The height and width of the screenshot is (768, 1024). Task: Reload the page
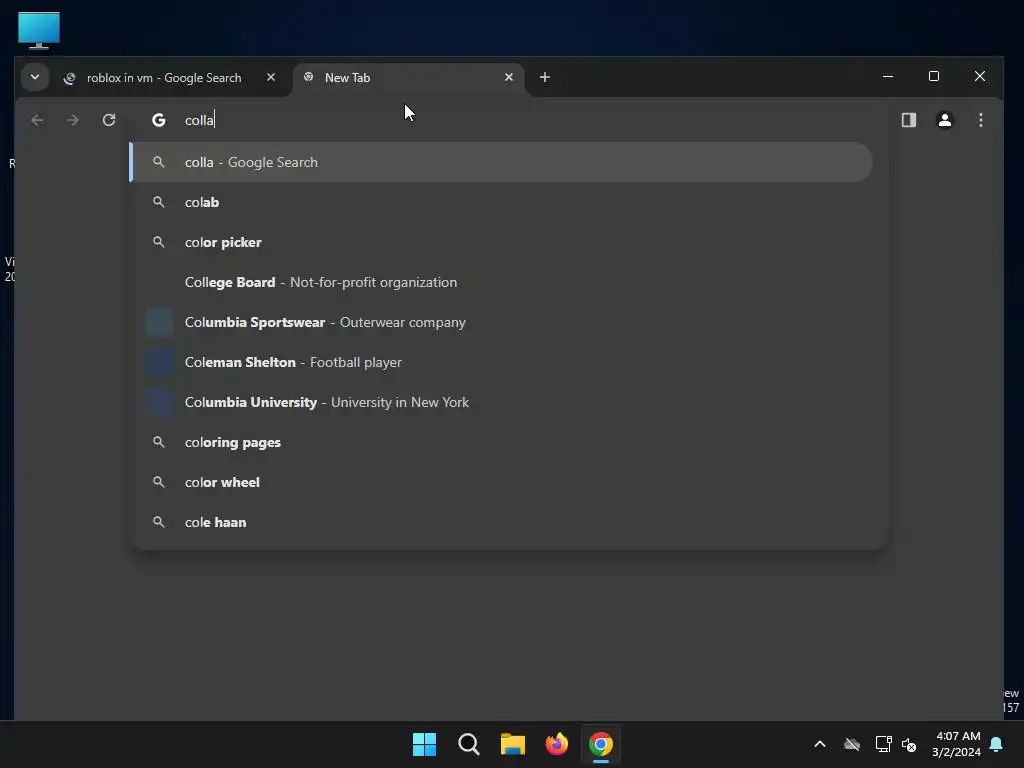pyautogui.click(x=109, y=120)
